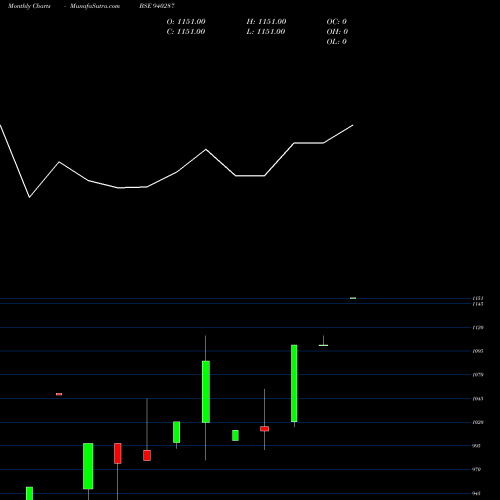Viewport: 500px width, 500px height.
Task: Click the 'L: 1151.00' low value
Action: point(266,32)
